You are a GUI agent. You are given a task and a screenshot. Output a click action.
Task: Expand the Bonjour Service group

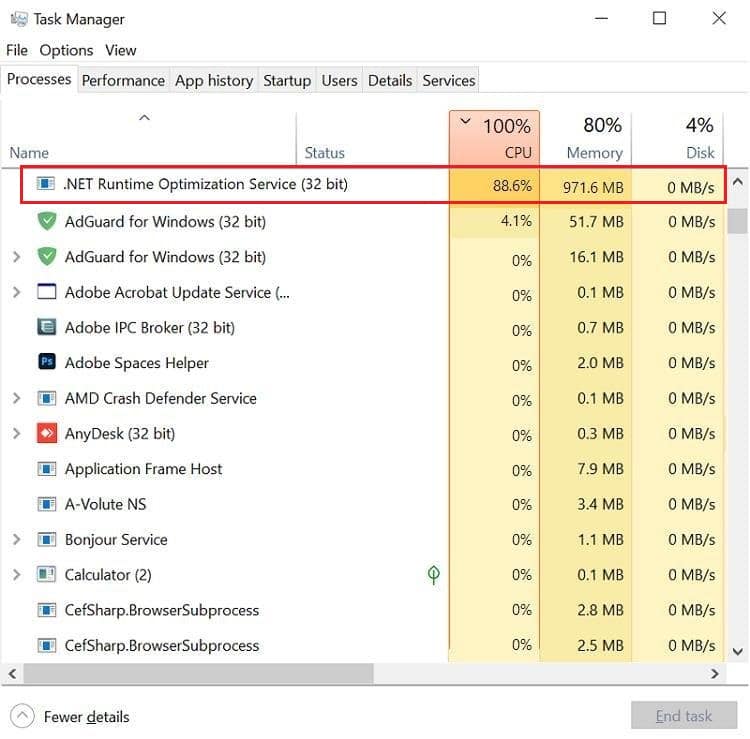[x=17, y=540]
